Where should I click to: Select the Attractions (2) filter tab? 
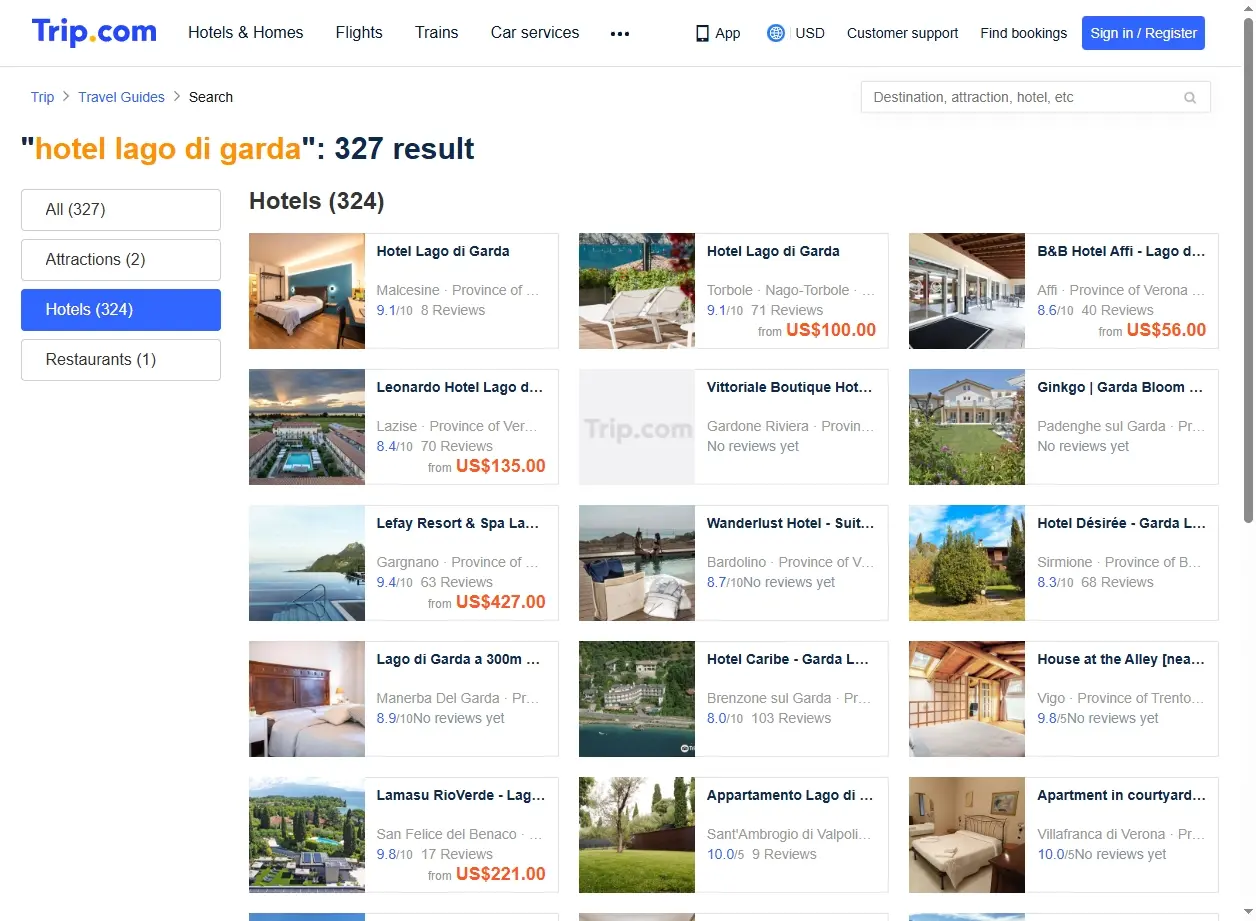(x=121, y=260)
